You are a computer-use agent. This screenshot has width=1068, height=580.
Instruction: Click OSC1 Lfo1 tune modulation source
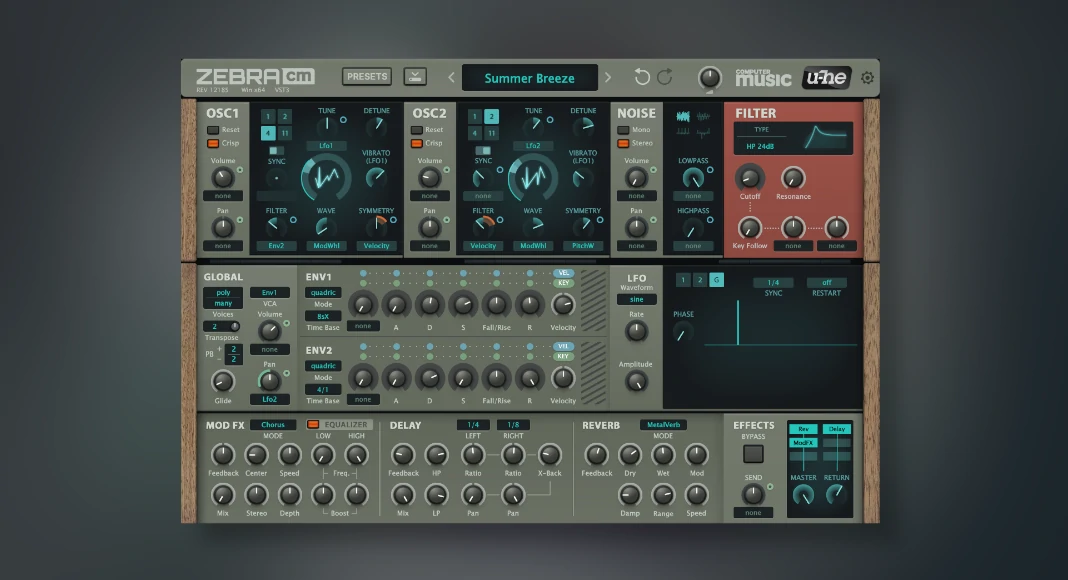pyautogui.click(x=326, y=146)
